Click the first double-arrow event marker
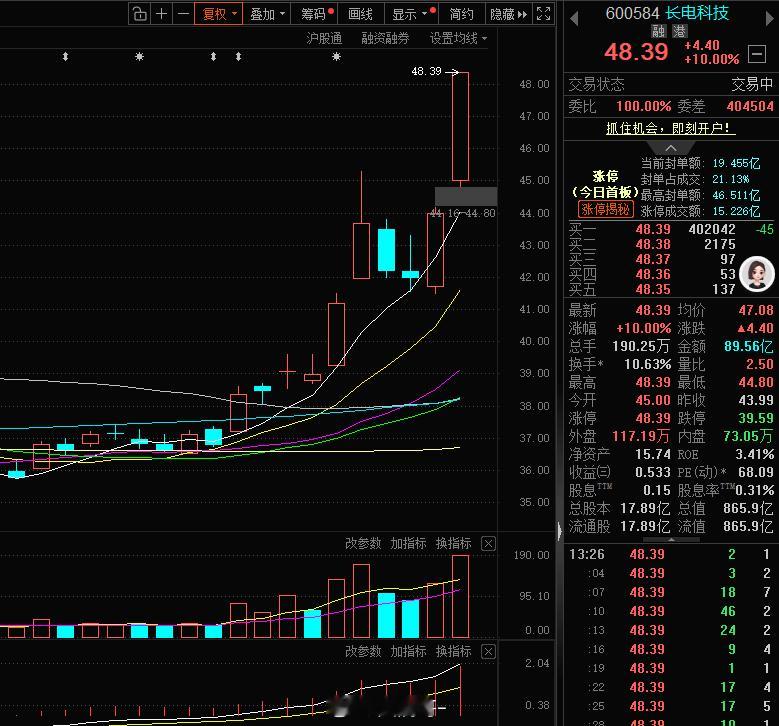 click(x=65, y=57)
